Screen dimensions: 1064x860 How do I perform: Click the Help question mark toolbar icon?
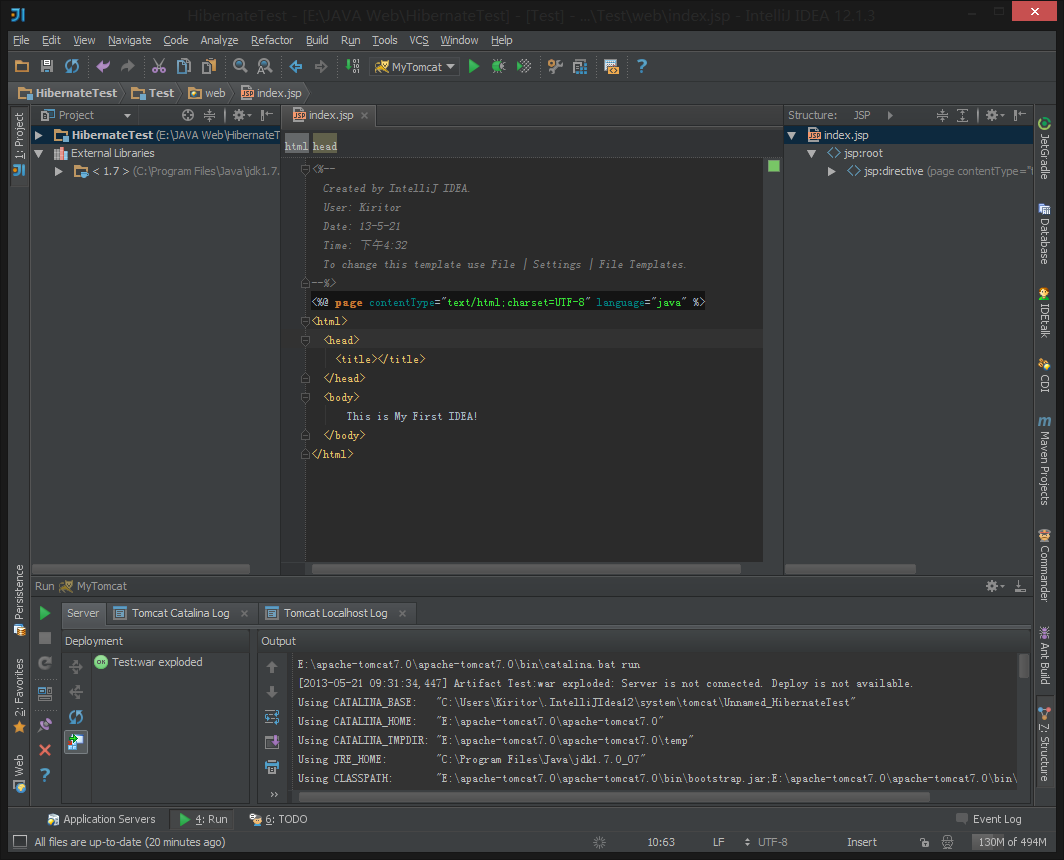pyautogui.click(x=642, y=67)
